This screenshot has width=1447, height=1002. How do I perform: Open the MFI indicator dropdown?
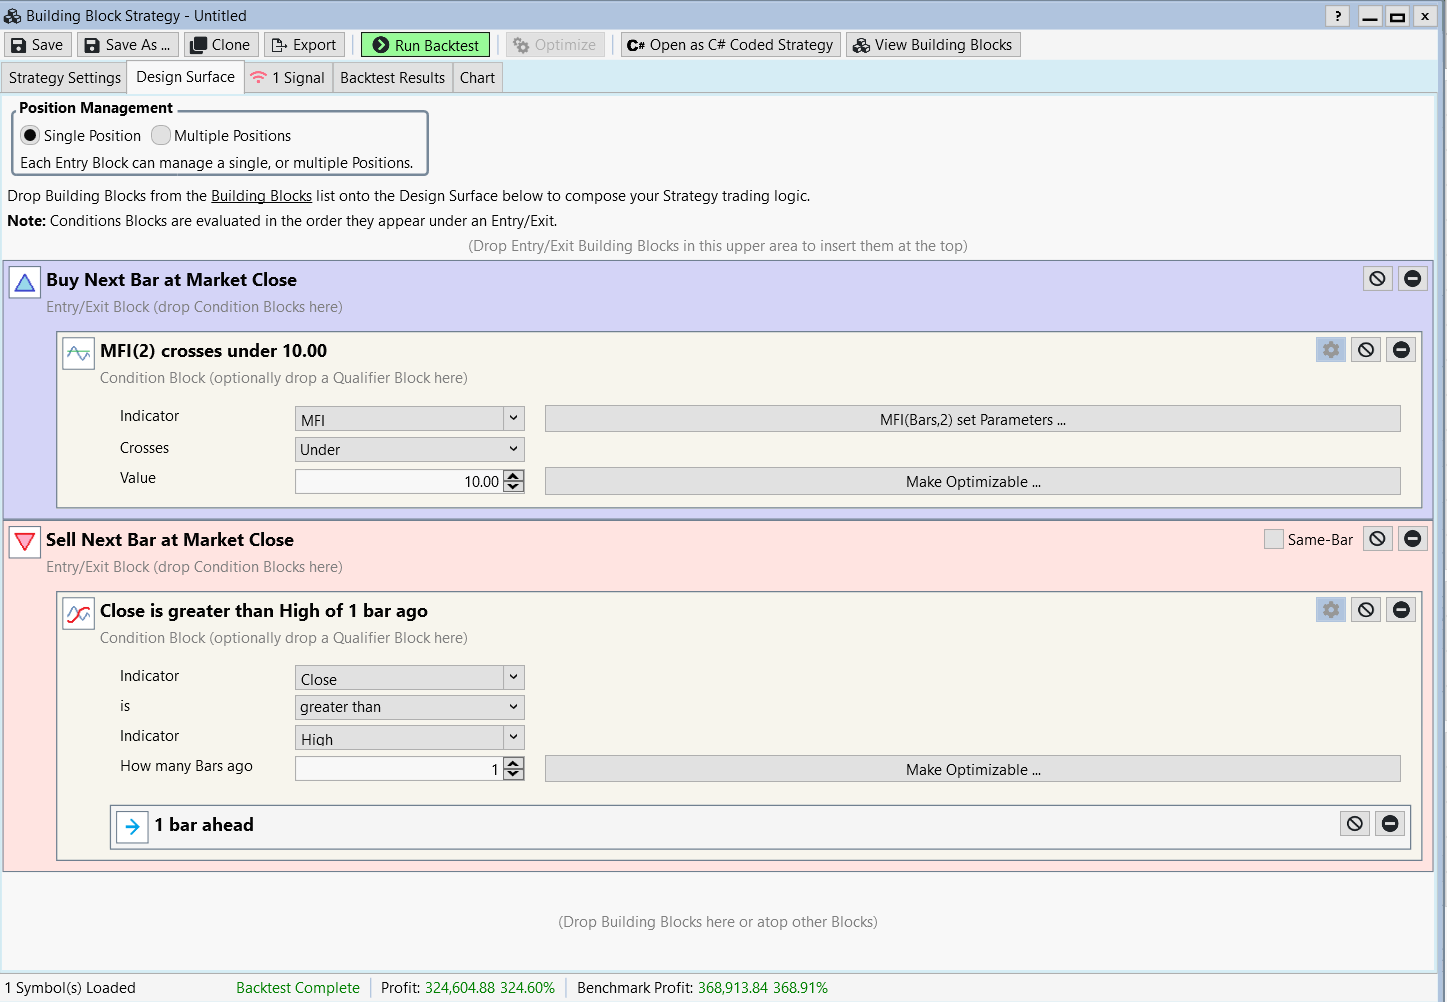(513, 419)
